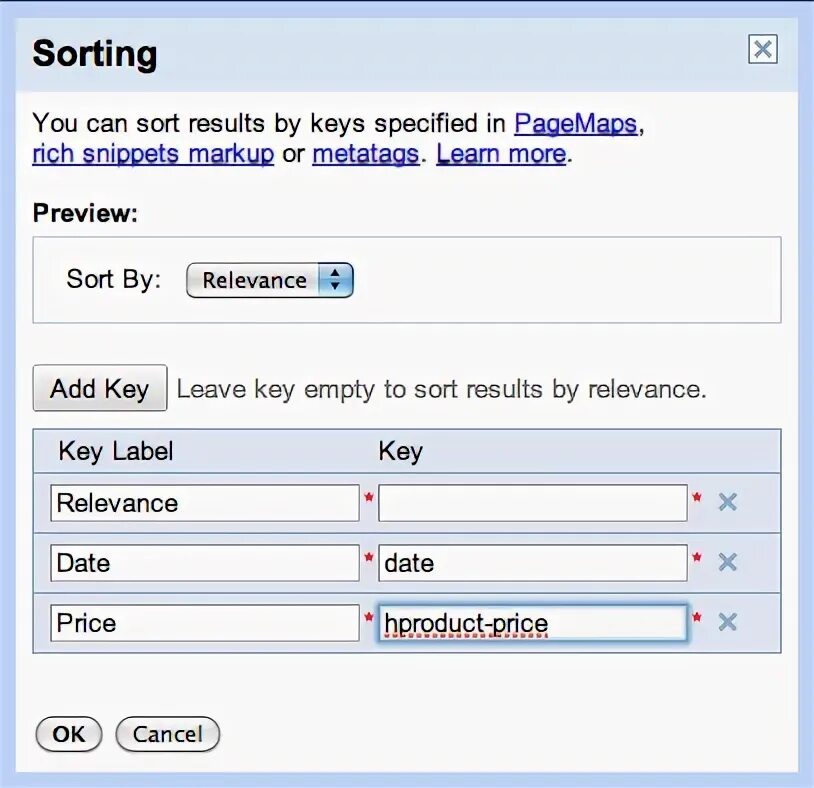Open the Sort By dropdown

(270, 280)
